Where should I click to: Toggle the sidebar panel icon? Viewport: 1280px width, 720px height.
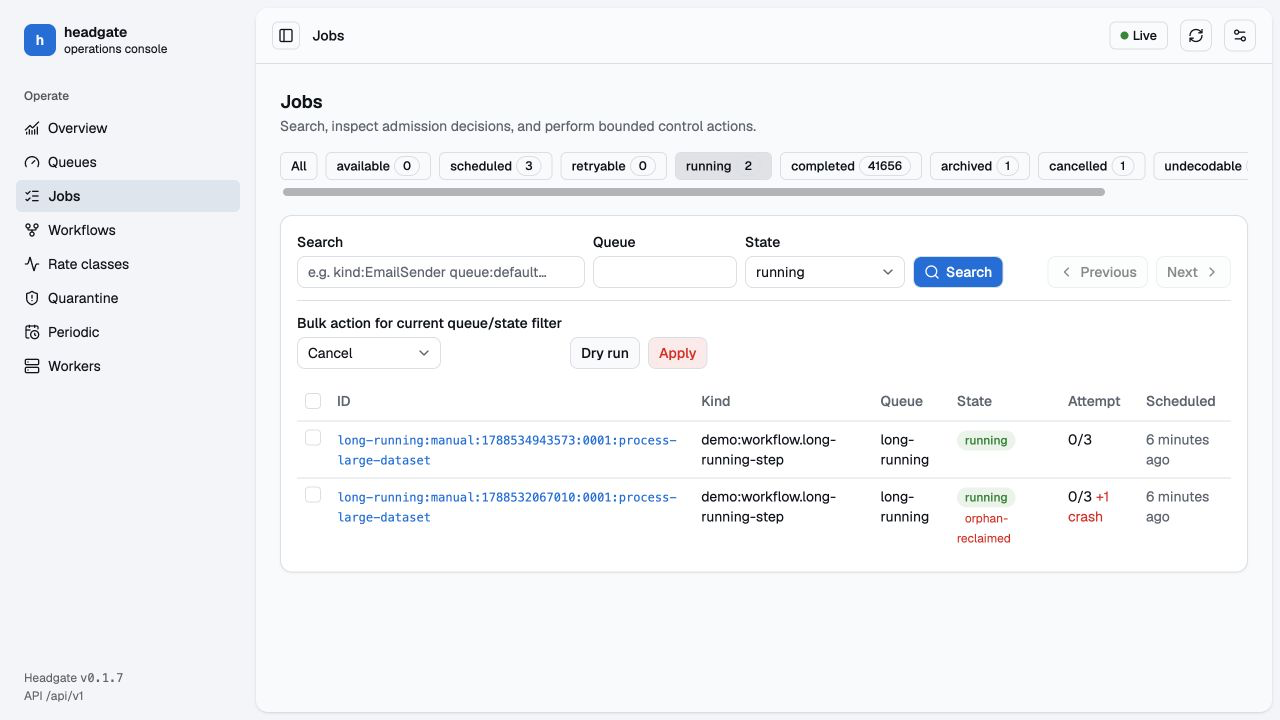[286, 36]
